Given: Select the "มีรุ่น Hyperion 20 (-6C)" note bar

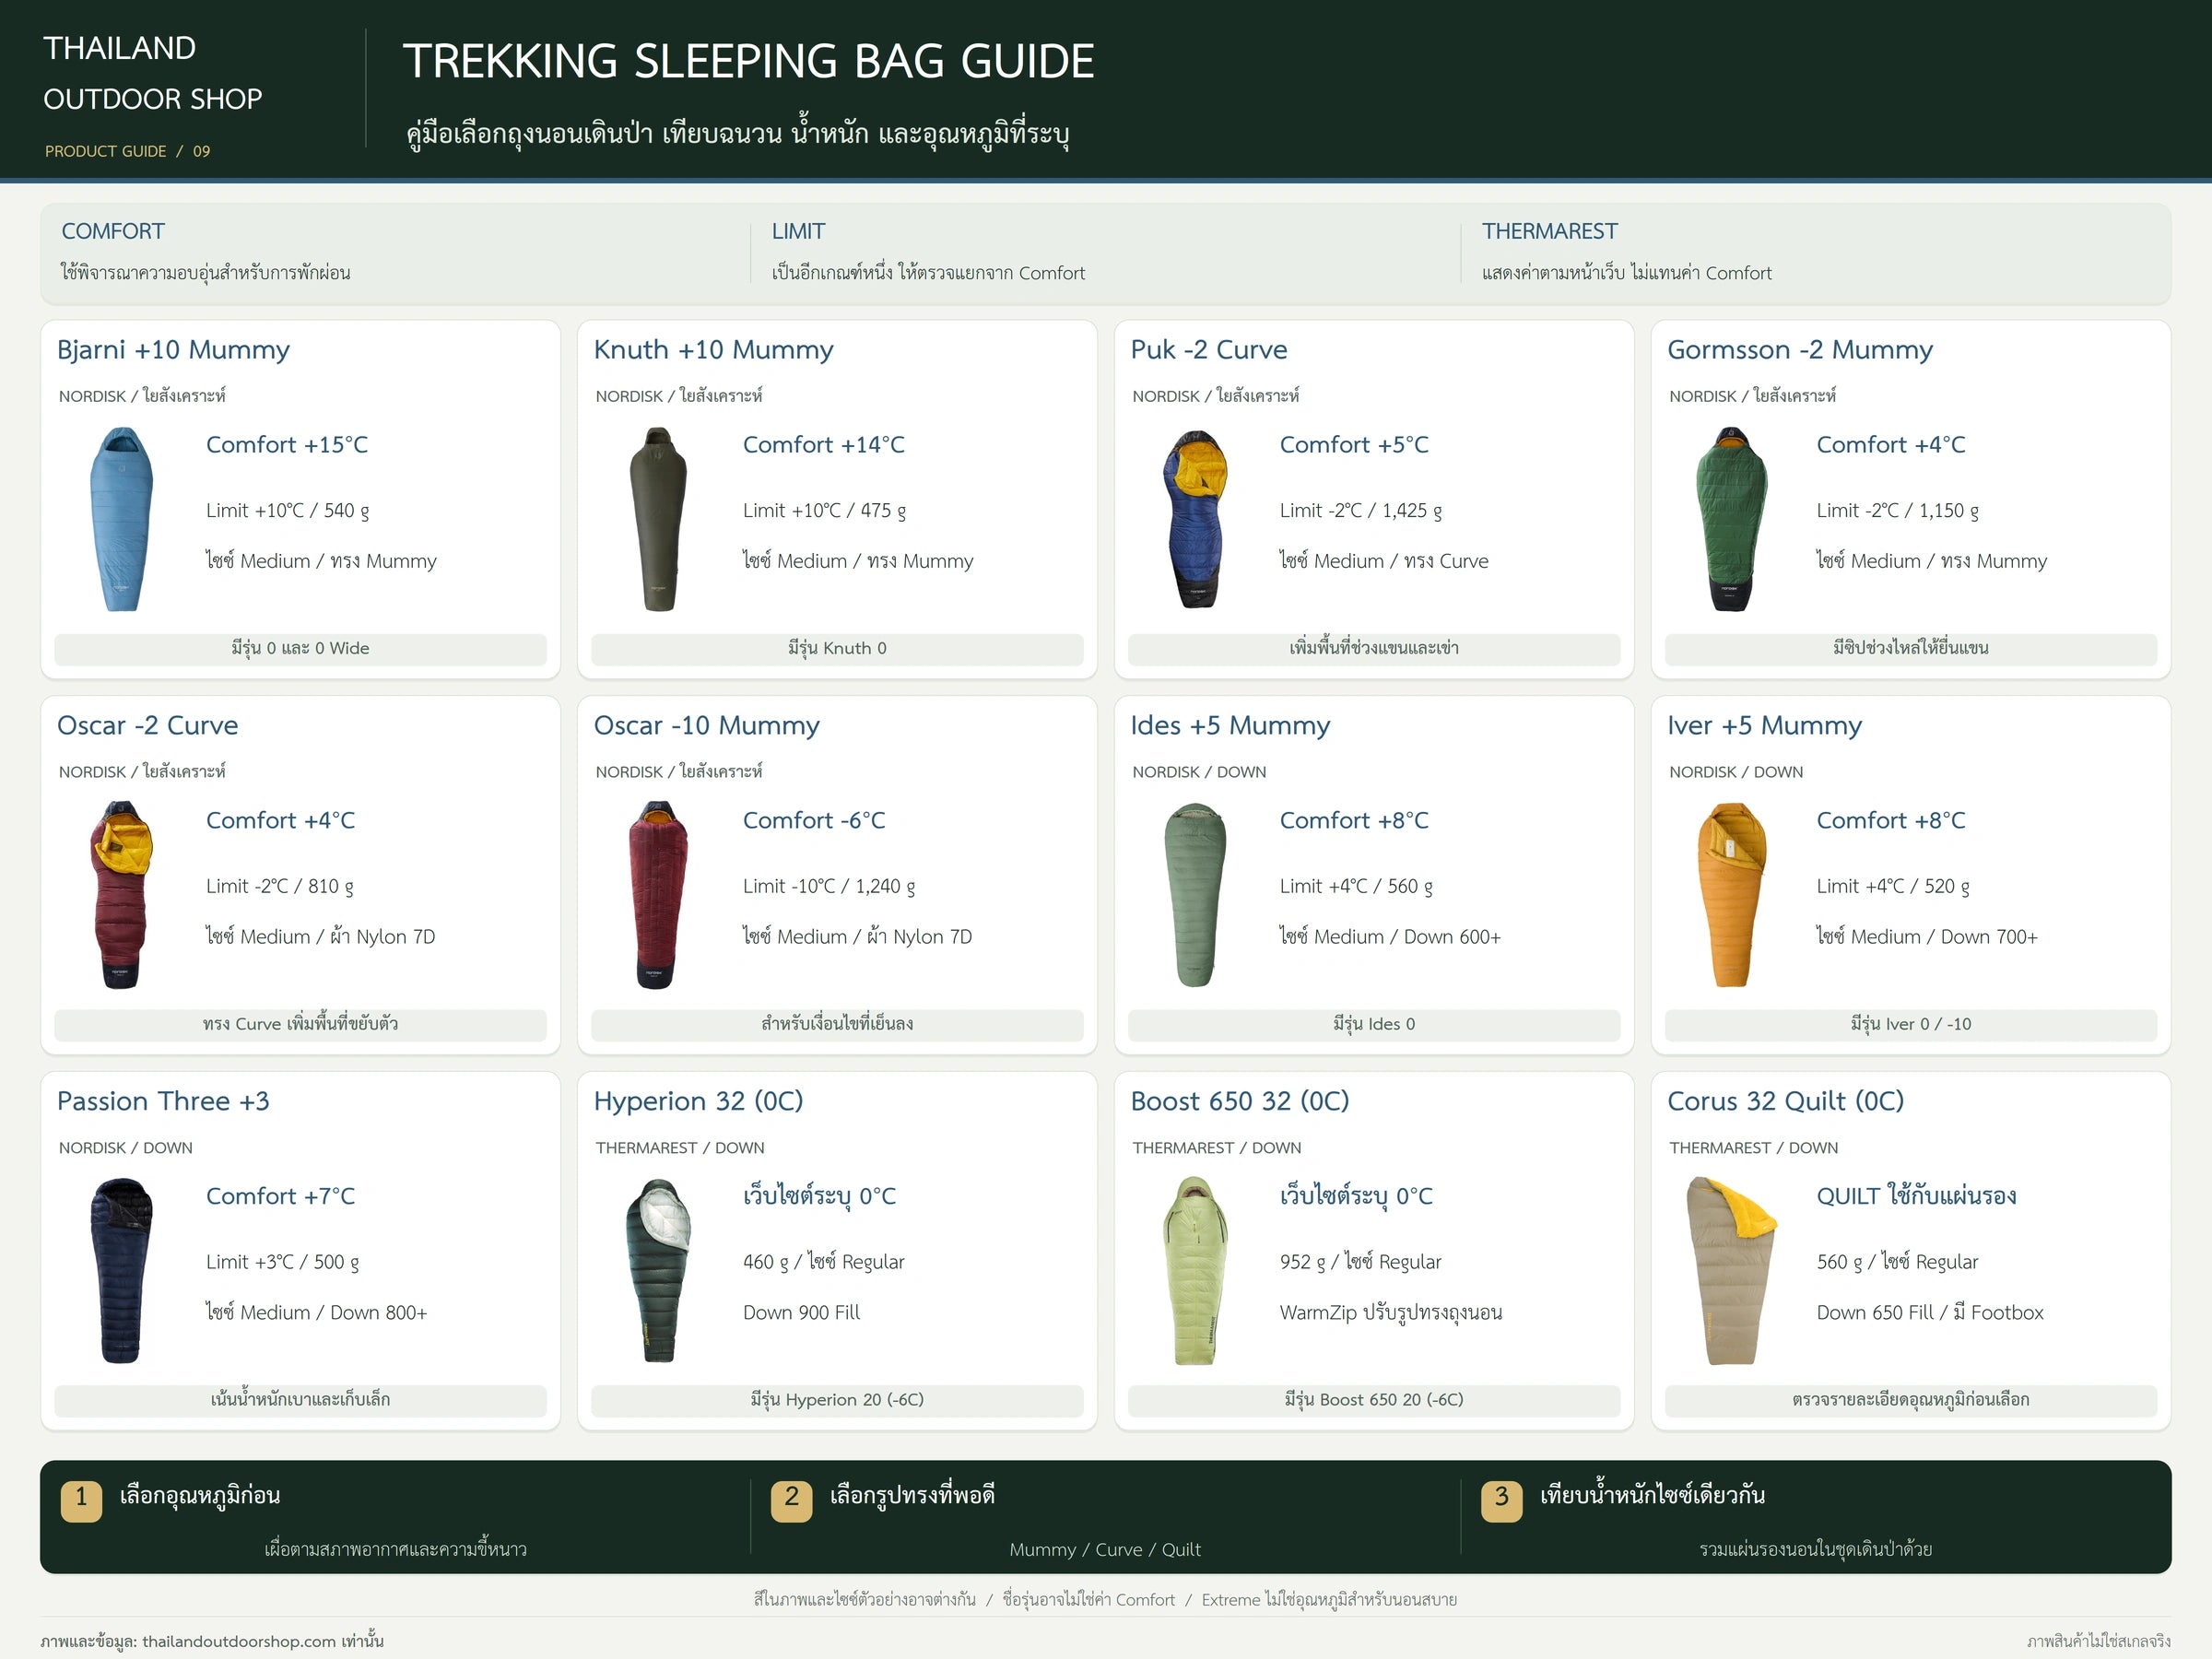Looking at the screenshot, I should [837, 1401].
